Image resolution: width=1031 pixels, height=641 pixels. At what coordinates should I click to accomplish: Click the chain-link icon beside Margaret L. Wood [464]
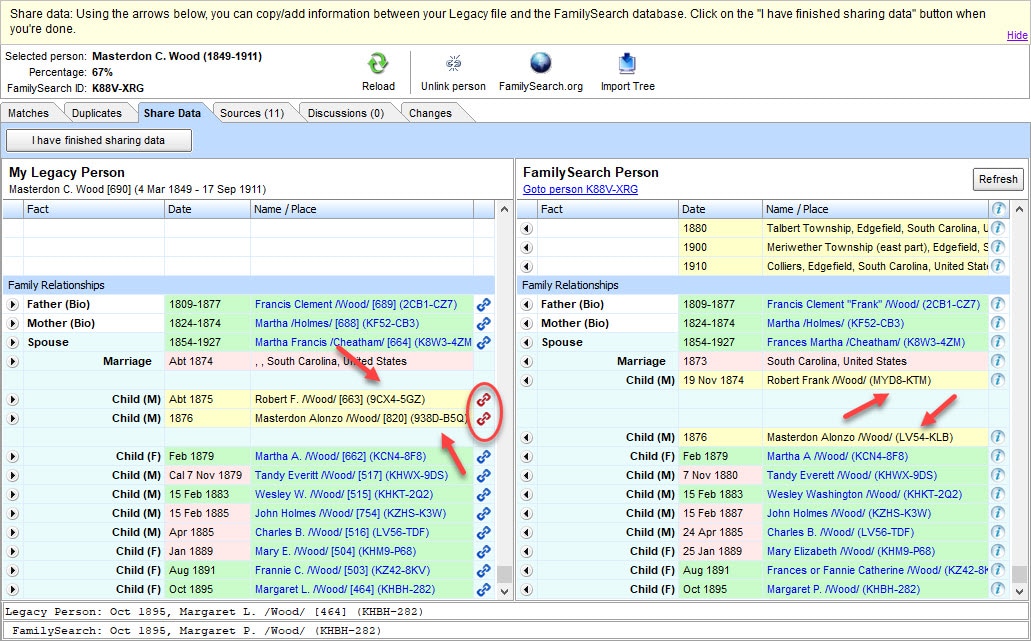click(x=483, y=590)
